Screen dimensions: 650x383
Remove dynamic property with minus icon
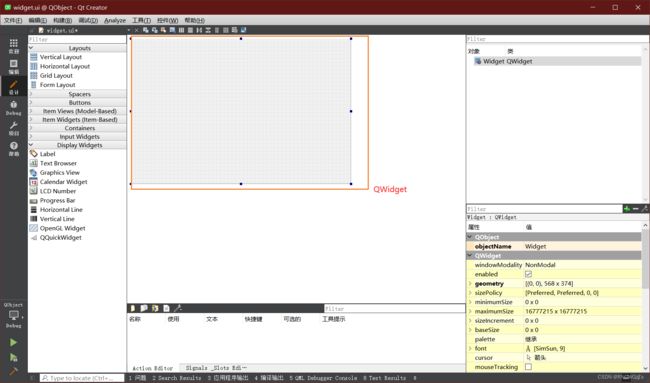(x=635, y=209)
